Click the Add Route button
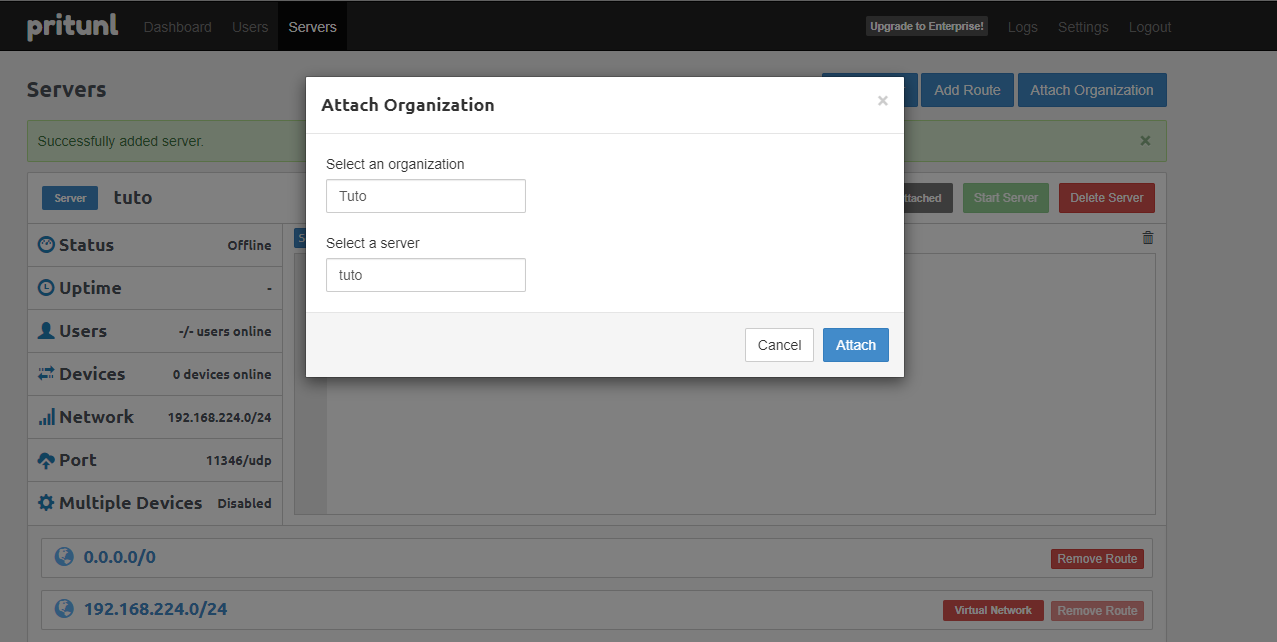Image resolution: width=1277 pixels, height=642 pixels. pos(967,90)
